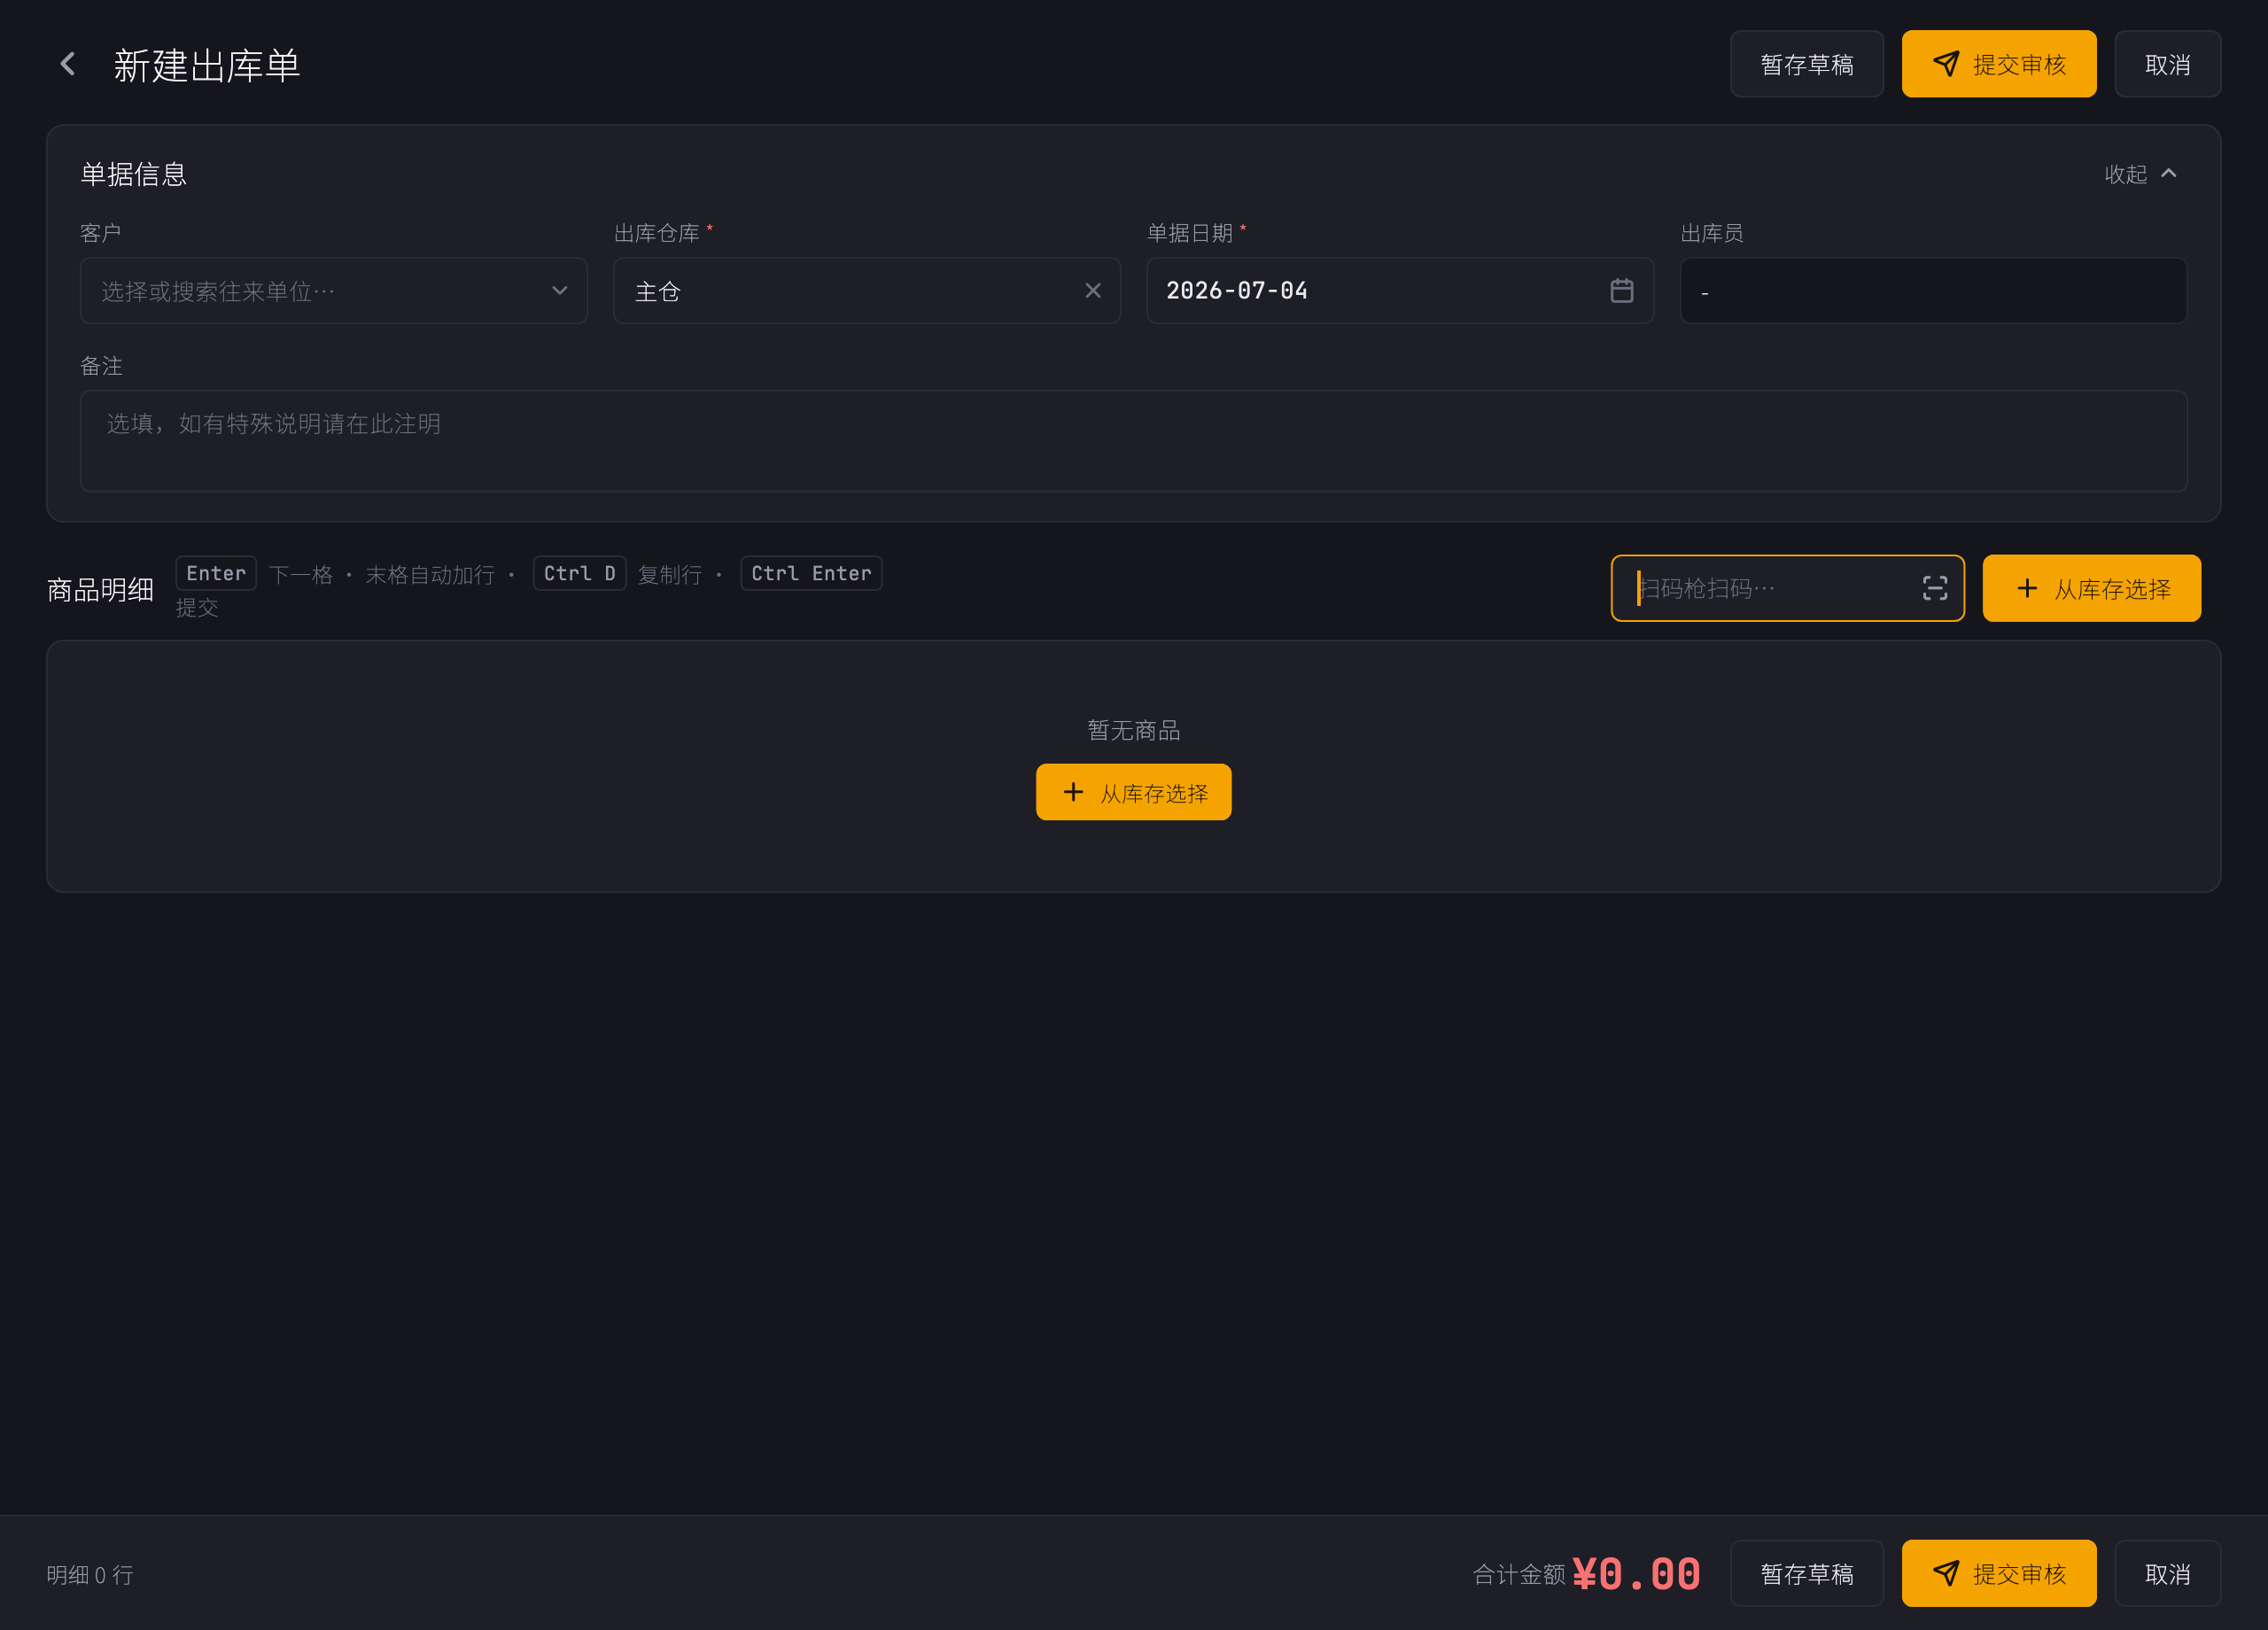This screenshot has height=1630, width=2268.
Task: Click the 单据信息 section heading
Action: tap(133, 175)
